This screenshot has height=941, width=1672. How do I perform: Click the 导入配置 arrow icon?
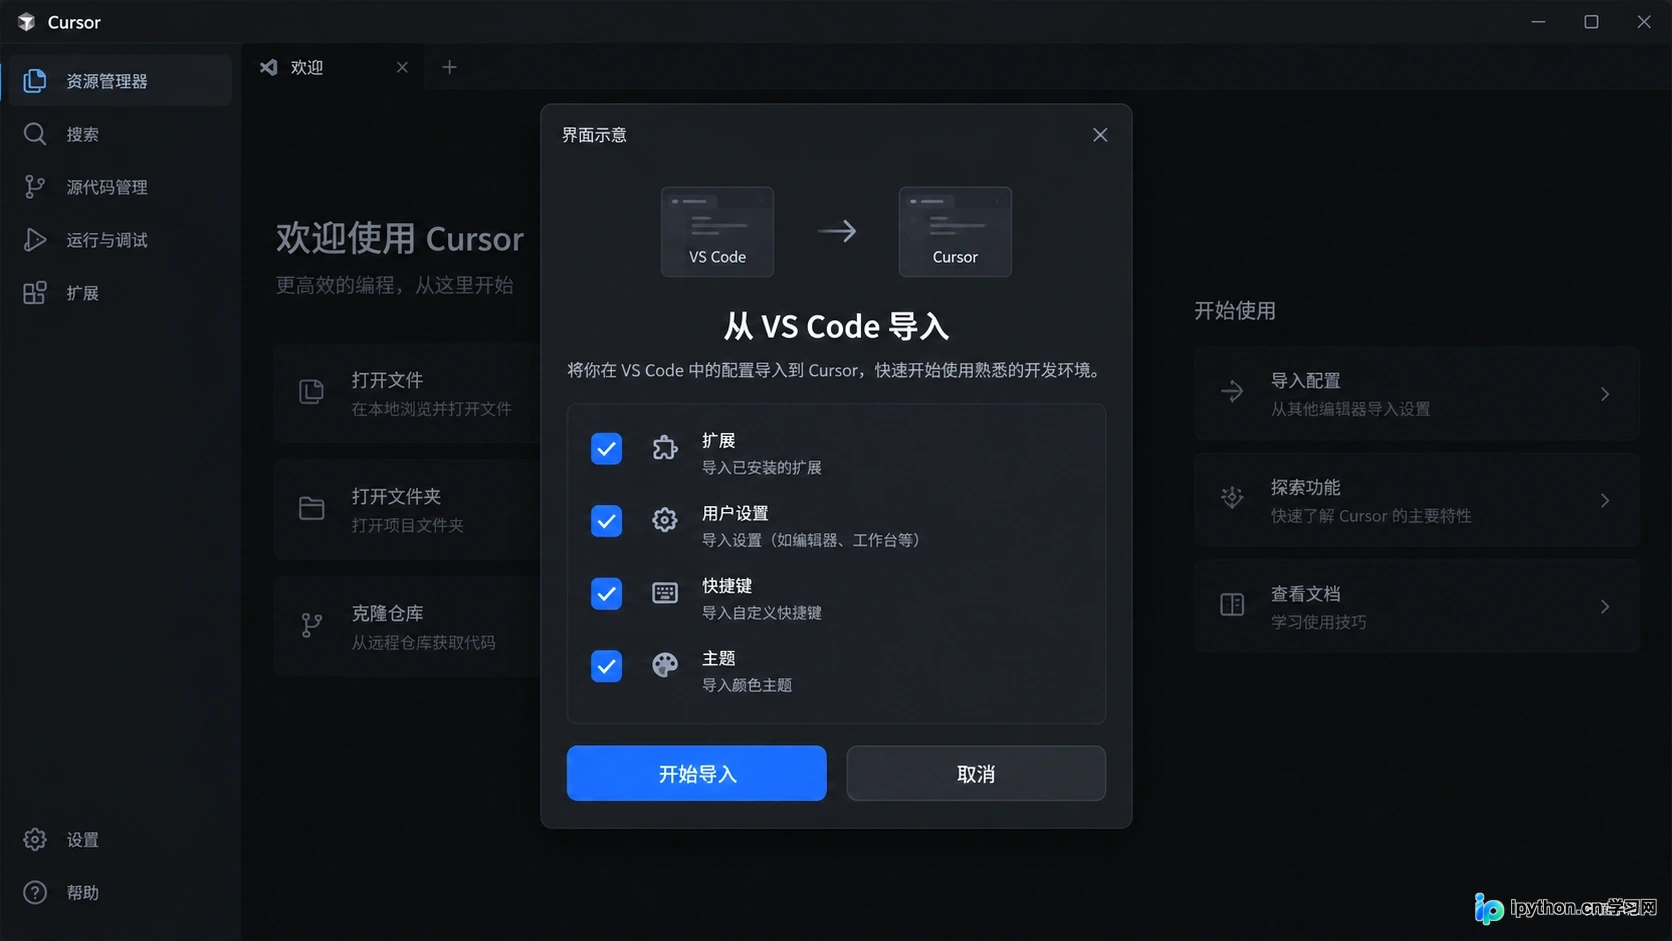tap(1232, 392)
